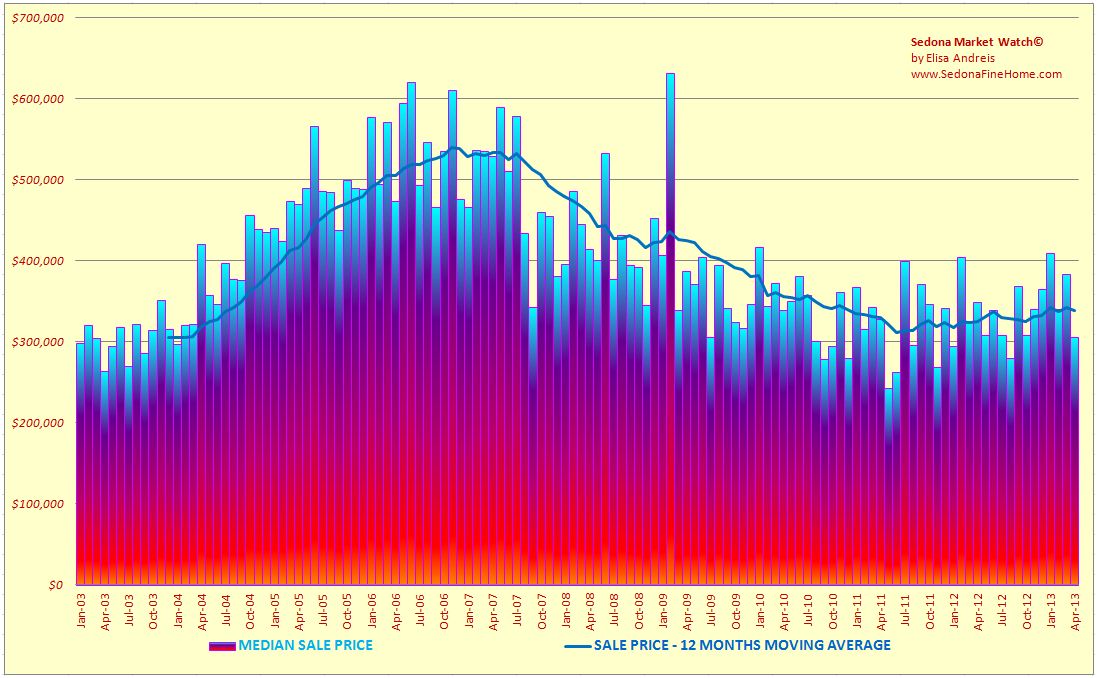Screen dimensions: 1097x678
Task: Click the Oct-12 x-axis label
Action: [1027, 612]
